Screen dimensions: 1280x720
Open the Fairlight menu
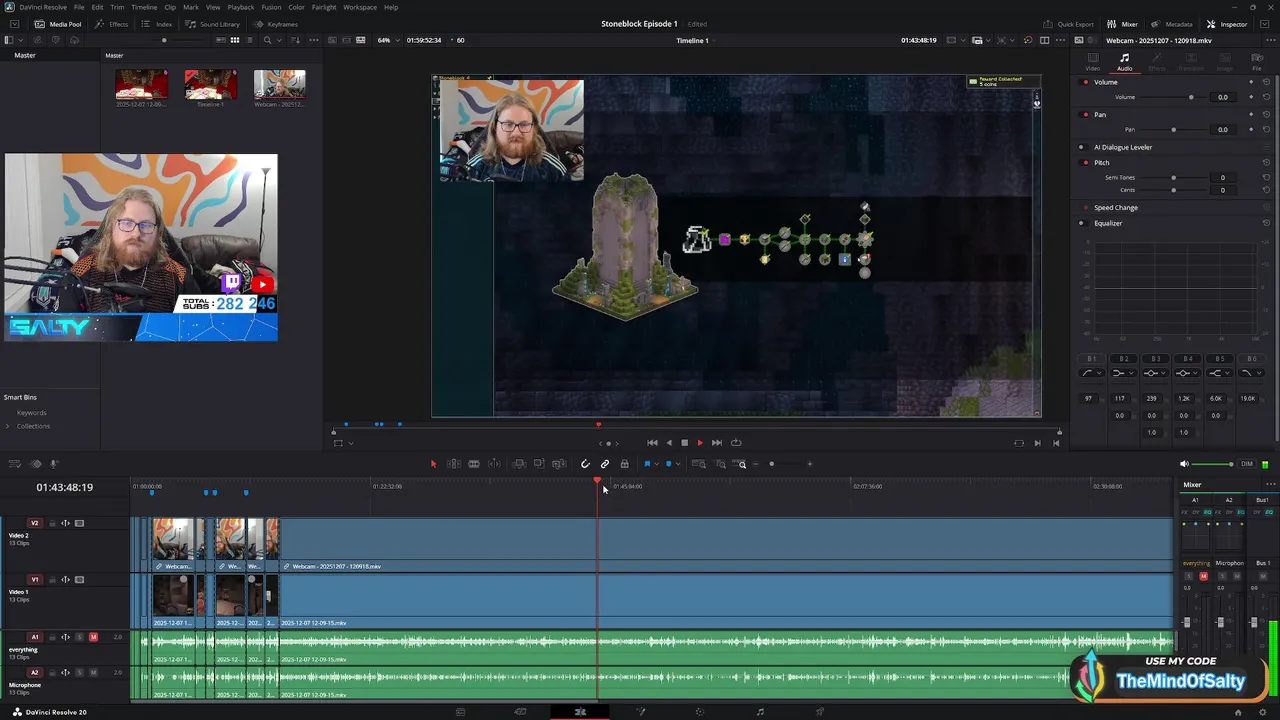(x=324, y=7)
